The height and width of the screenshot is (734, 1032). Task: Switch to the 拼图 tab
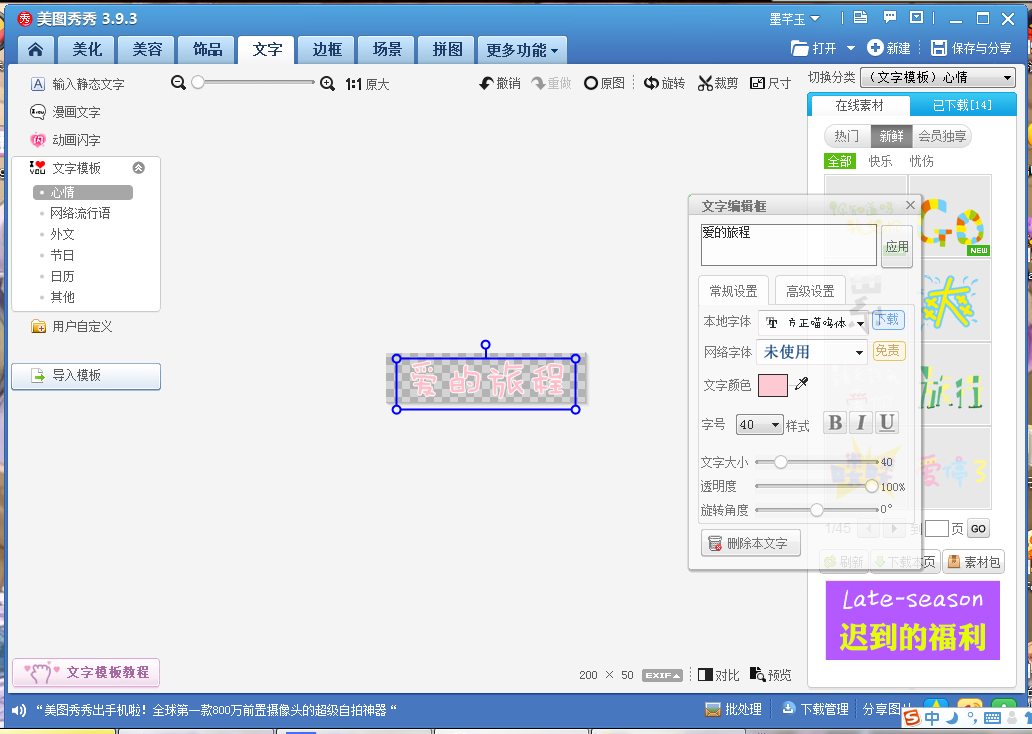(x=447, y=49)
